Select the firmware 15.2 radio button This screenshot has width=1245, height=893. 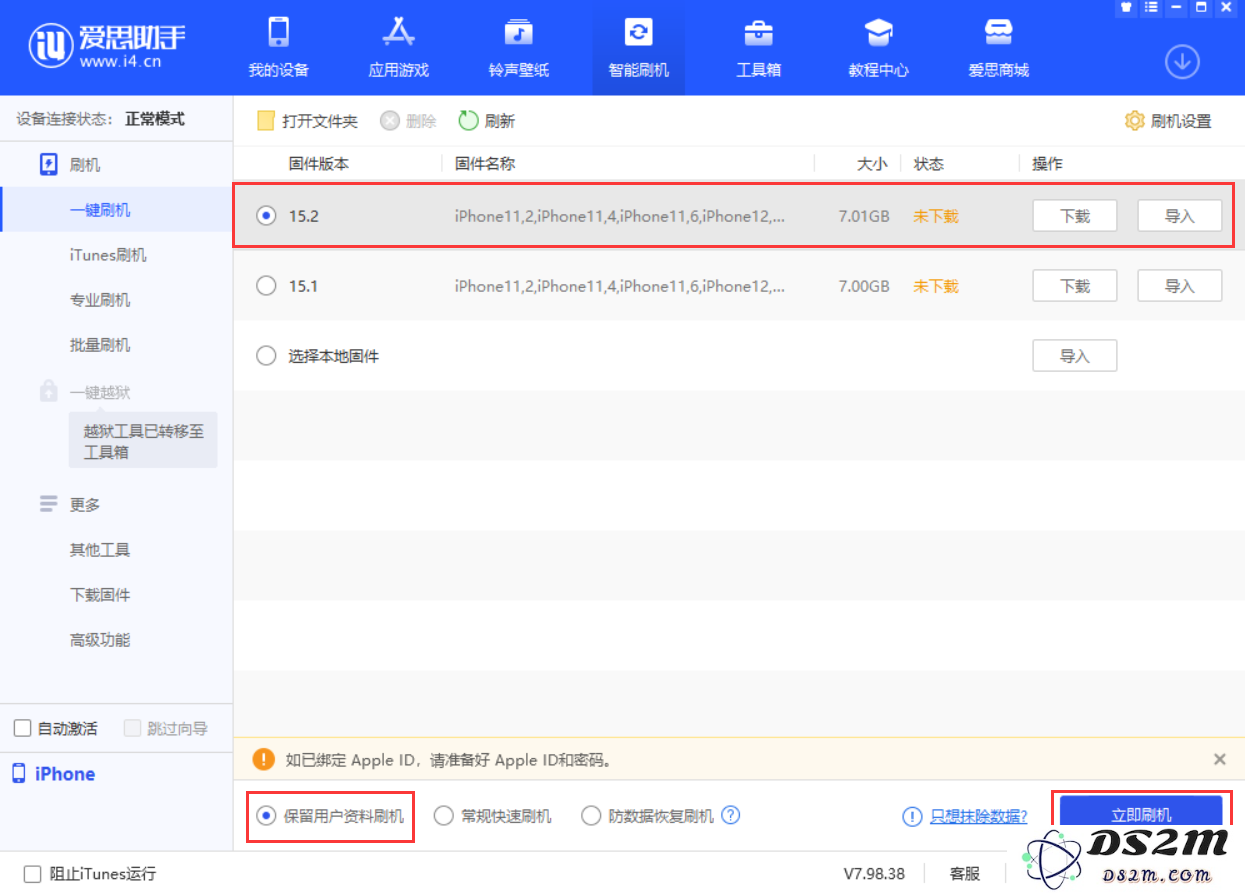(x=266, y=215)
